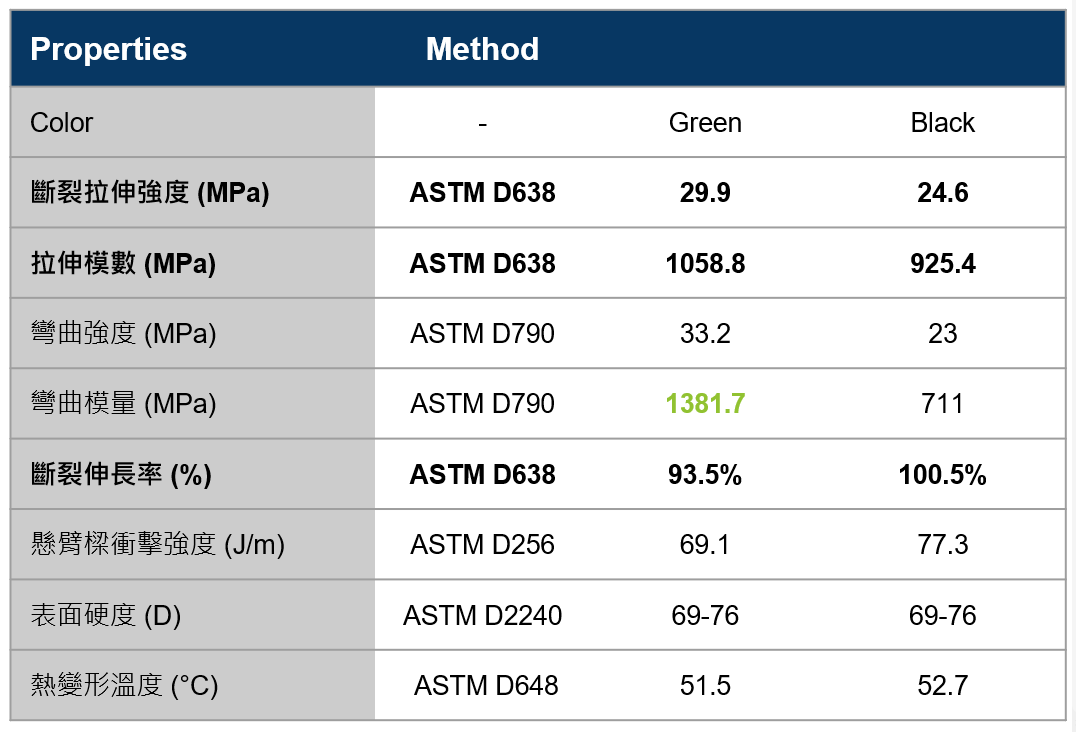Viewport: 1076px width, 732px height.
Task: Select the Color row label cell
Action: (x=62, y=123)
